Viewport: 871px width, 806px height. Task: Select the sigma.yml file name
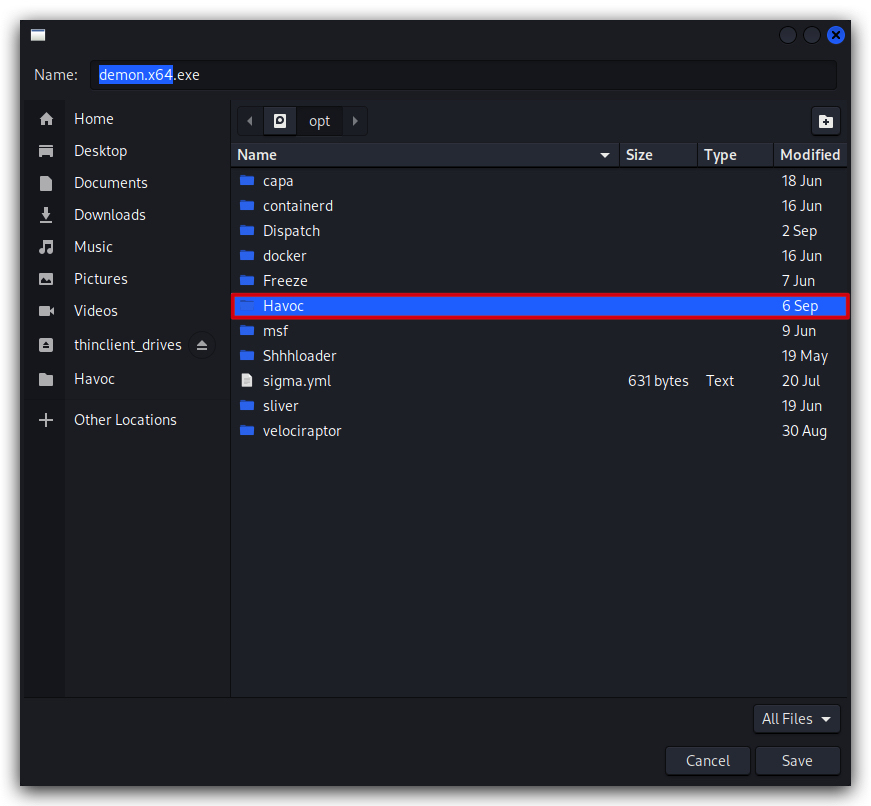297,381
